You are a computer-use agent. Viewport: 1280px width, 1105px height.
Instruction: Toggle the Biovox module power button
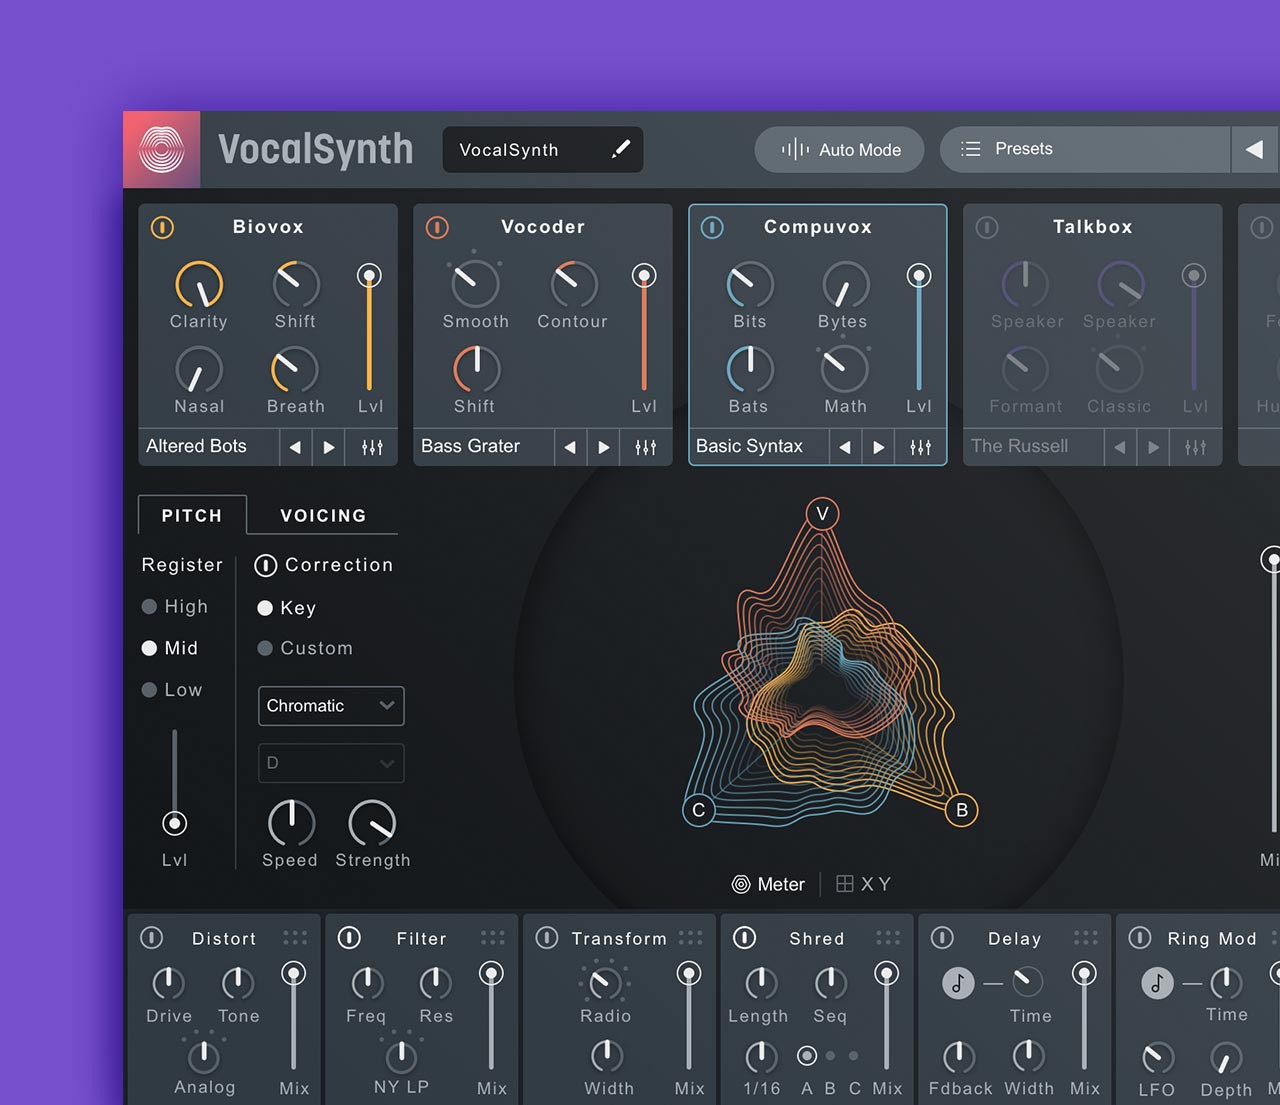(x=162, y=227)
